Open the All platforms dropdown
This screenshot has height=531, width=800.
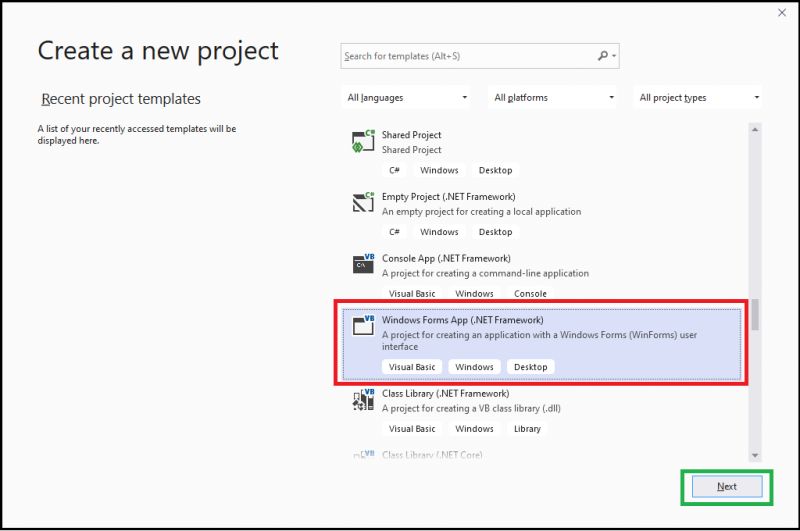coord(553,97)
